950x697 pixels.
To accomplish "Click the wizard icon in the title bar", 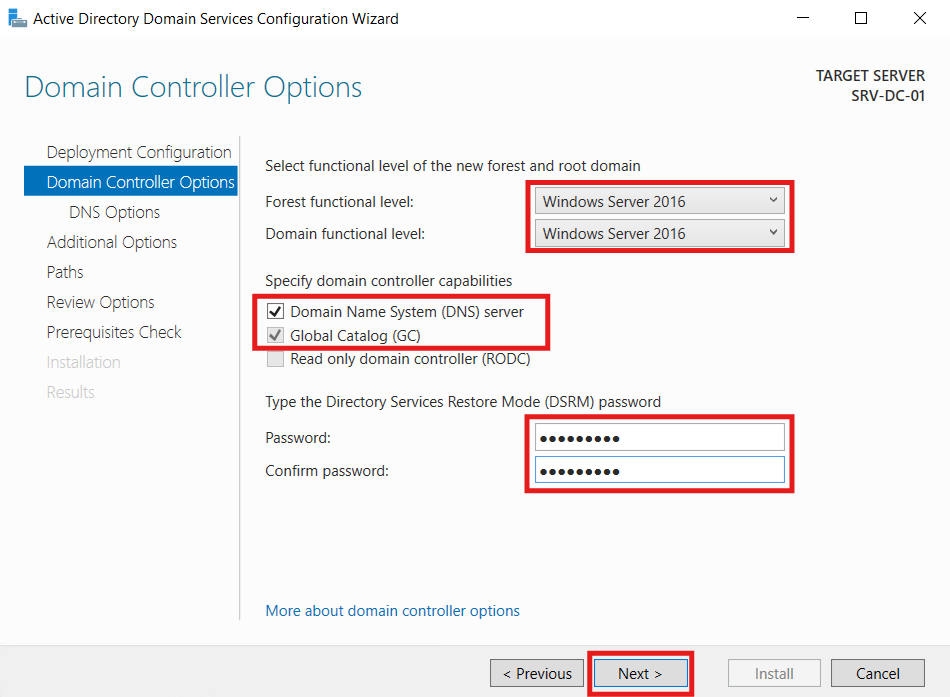I will [x=17, y=18].
